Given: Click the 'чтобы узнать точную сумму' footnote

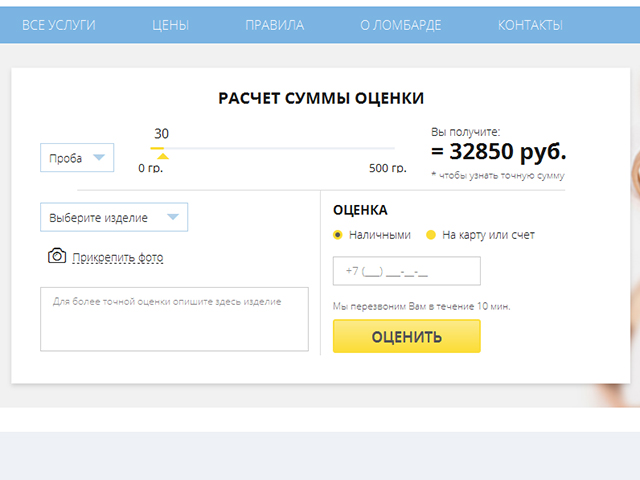Looking at the screenshot, I should (498, 176).
